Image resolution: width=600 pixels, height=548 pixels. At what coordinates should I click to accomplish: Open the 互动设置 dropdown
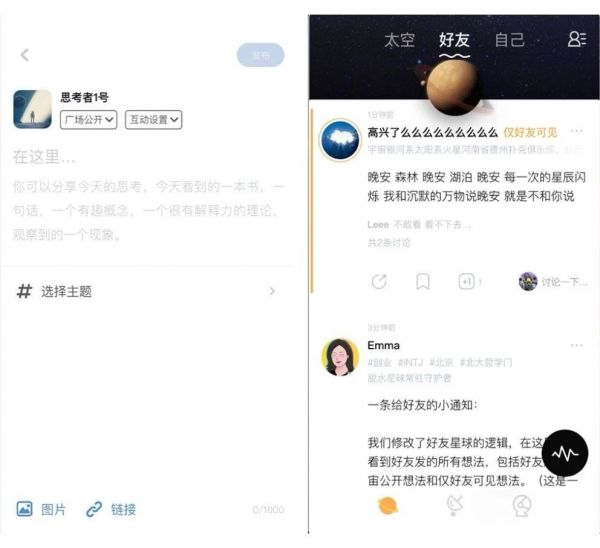(153, 120)
